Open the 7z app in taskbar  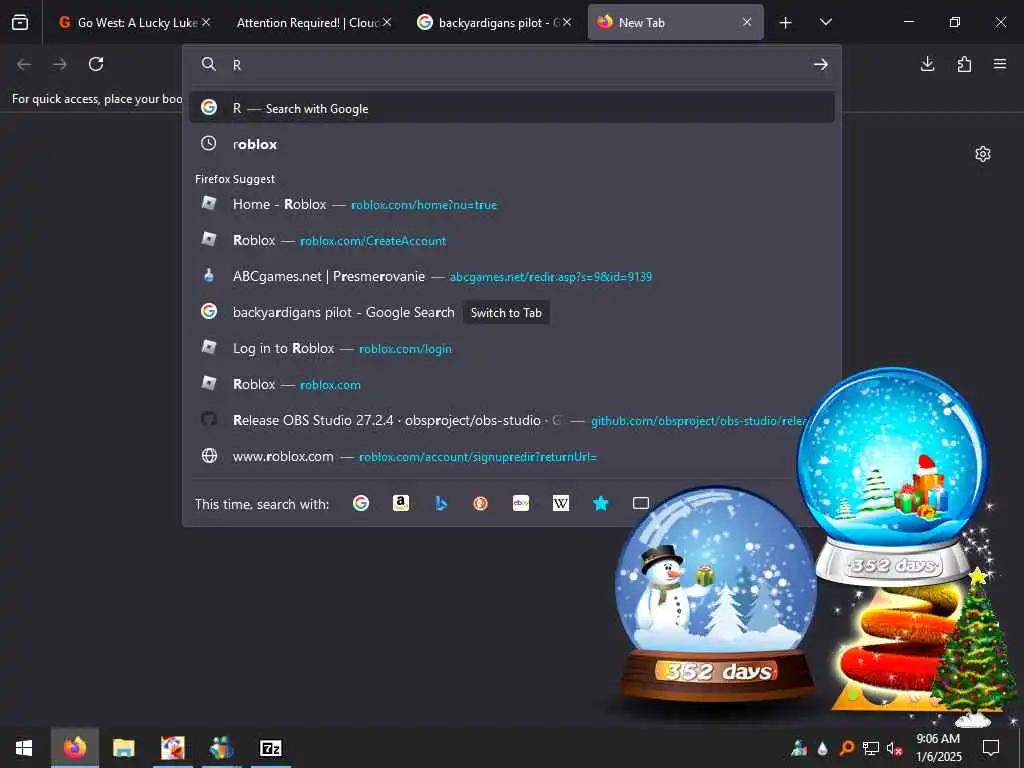(x=270, y=748)
